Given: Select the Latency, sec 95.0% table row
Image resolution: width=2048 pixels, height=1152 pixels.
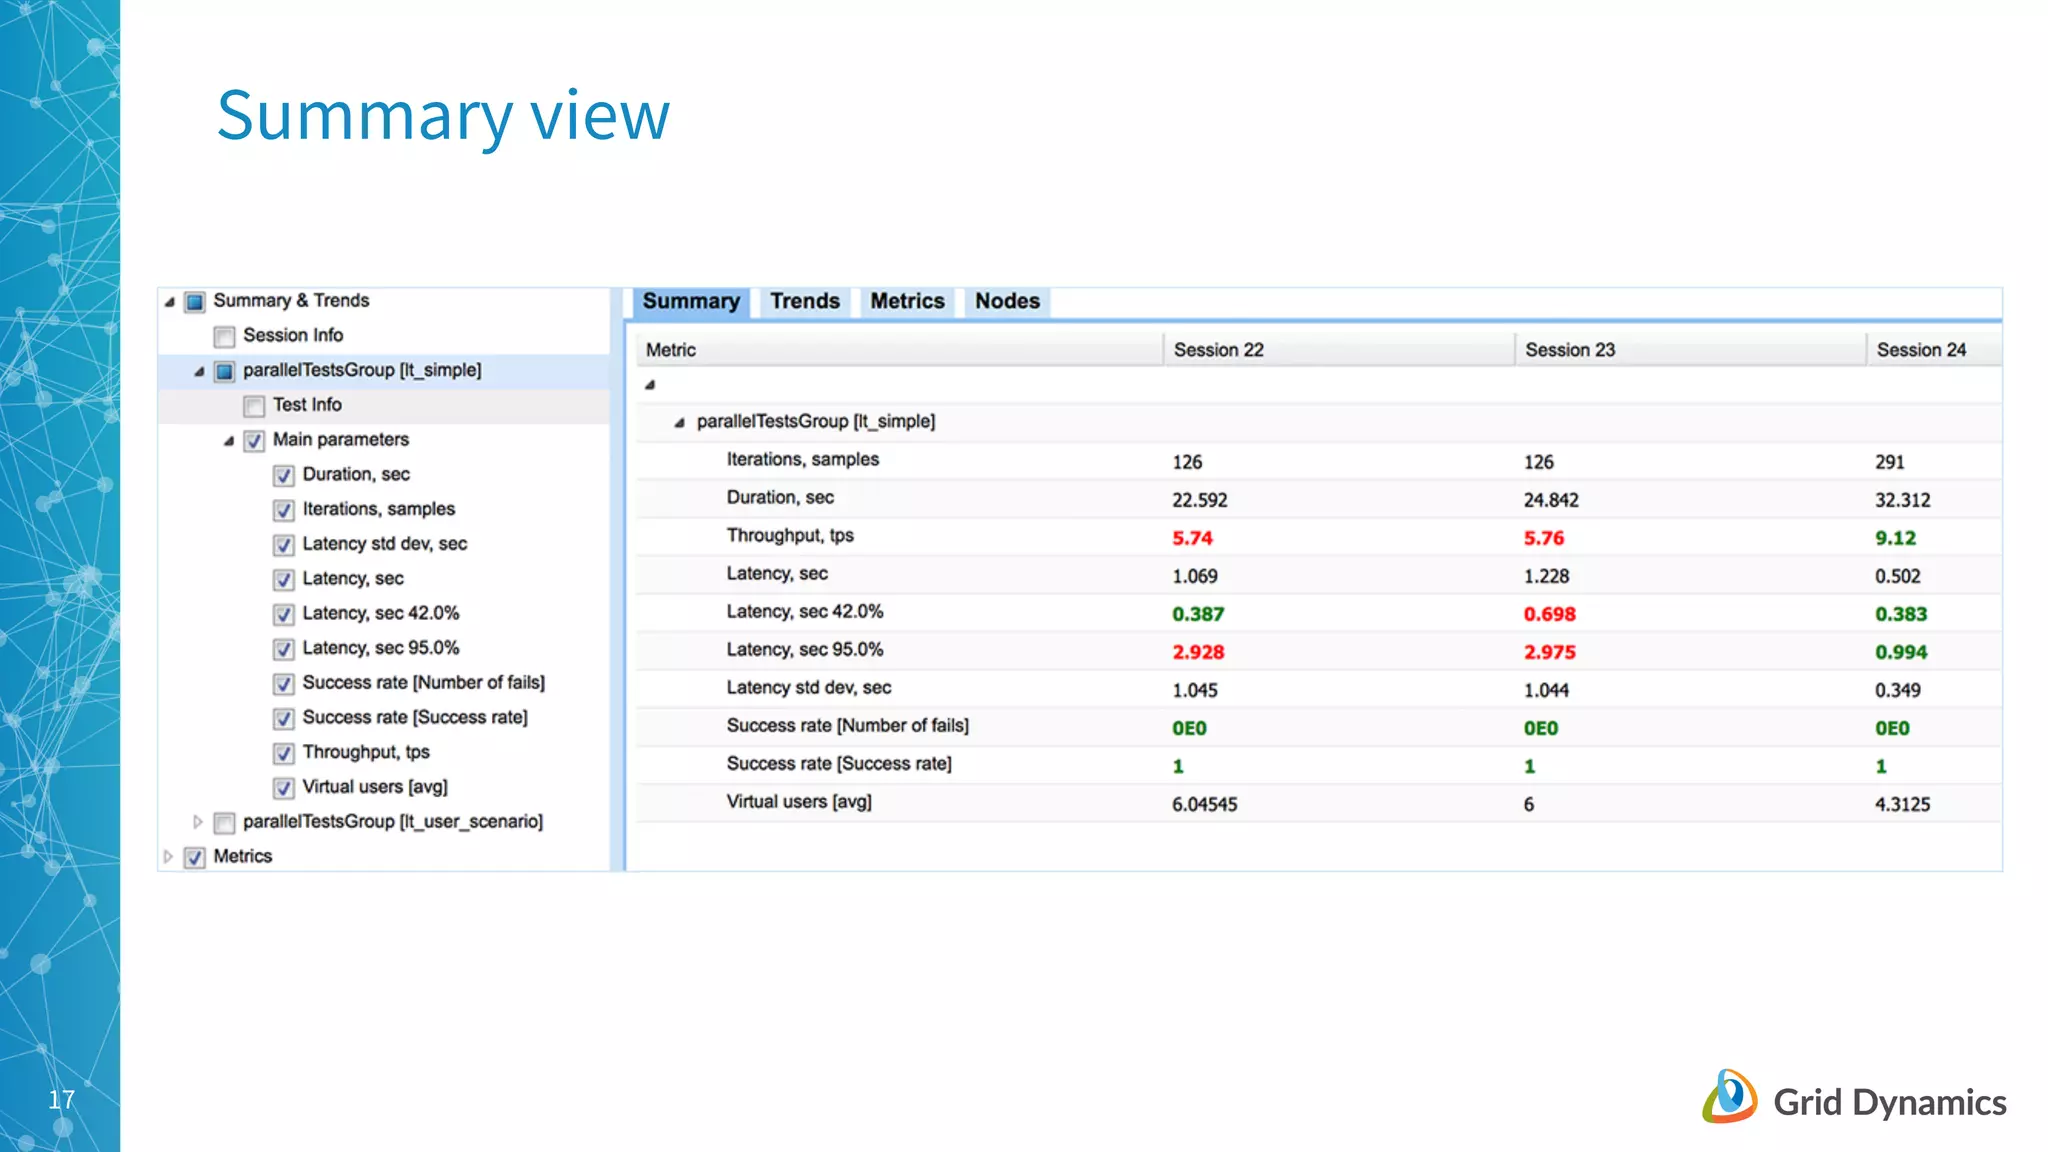Looking at the screenshot, I should 1318,651.
